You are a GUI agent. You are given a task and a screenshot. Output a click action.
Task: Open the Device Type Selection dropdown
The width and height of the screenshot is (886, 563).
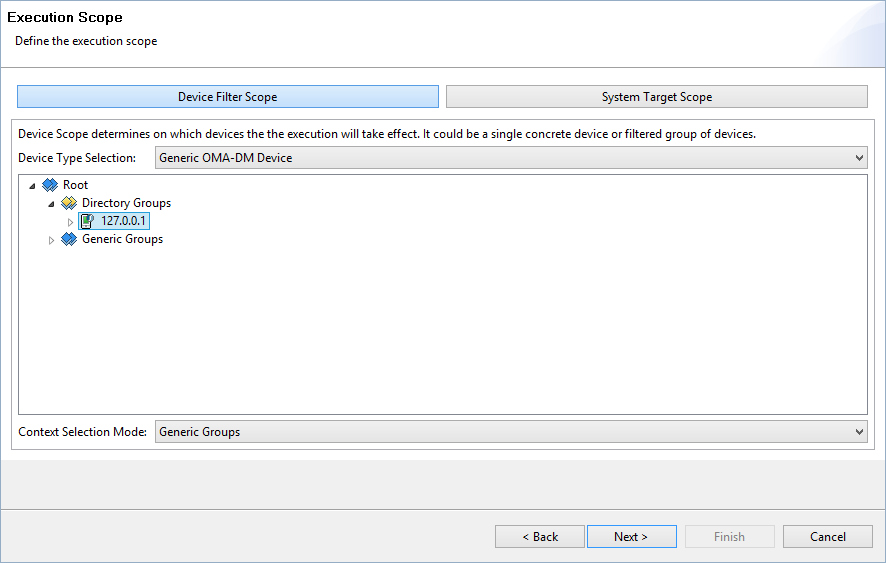511,158
